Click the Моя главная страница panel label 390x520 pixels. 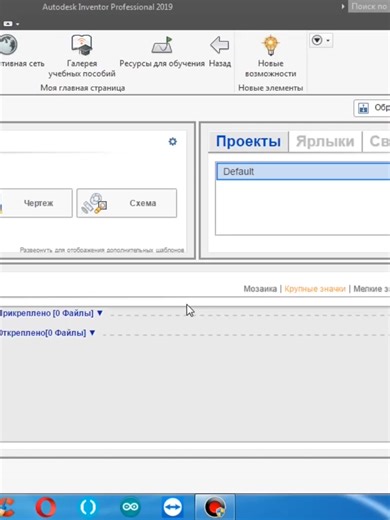83,88
